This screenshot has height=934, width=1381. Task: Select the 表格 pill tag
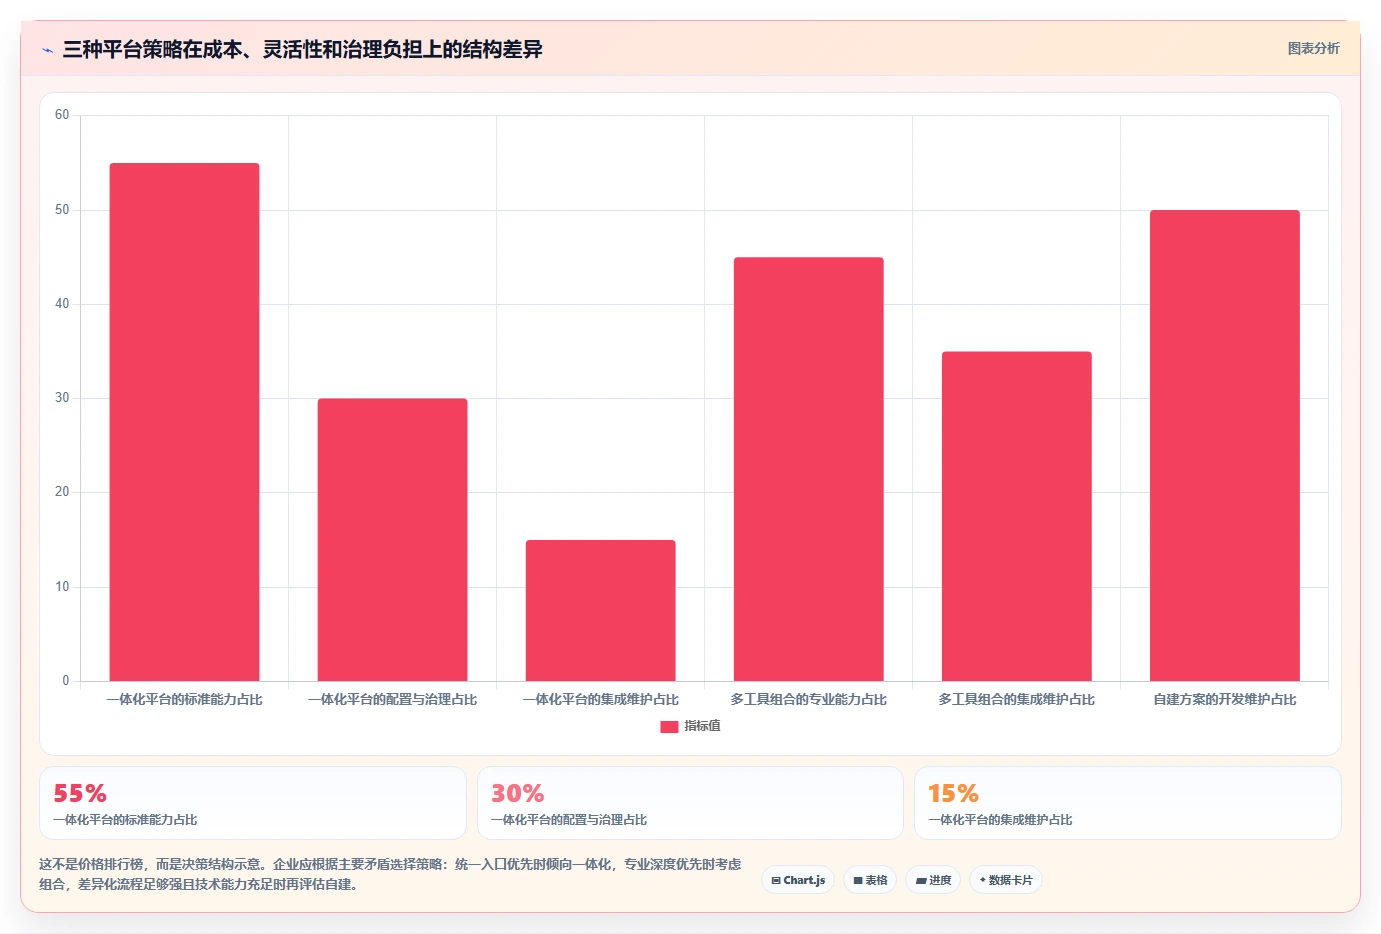[x=870, y=880]
